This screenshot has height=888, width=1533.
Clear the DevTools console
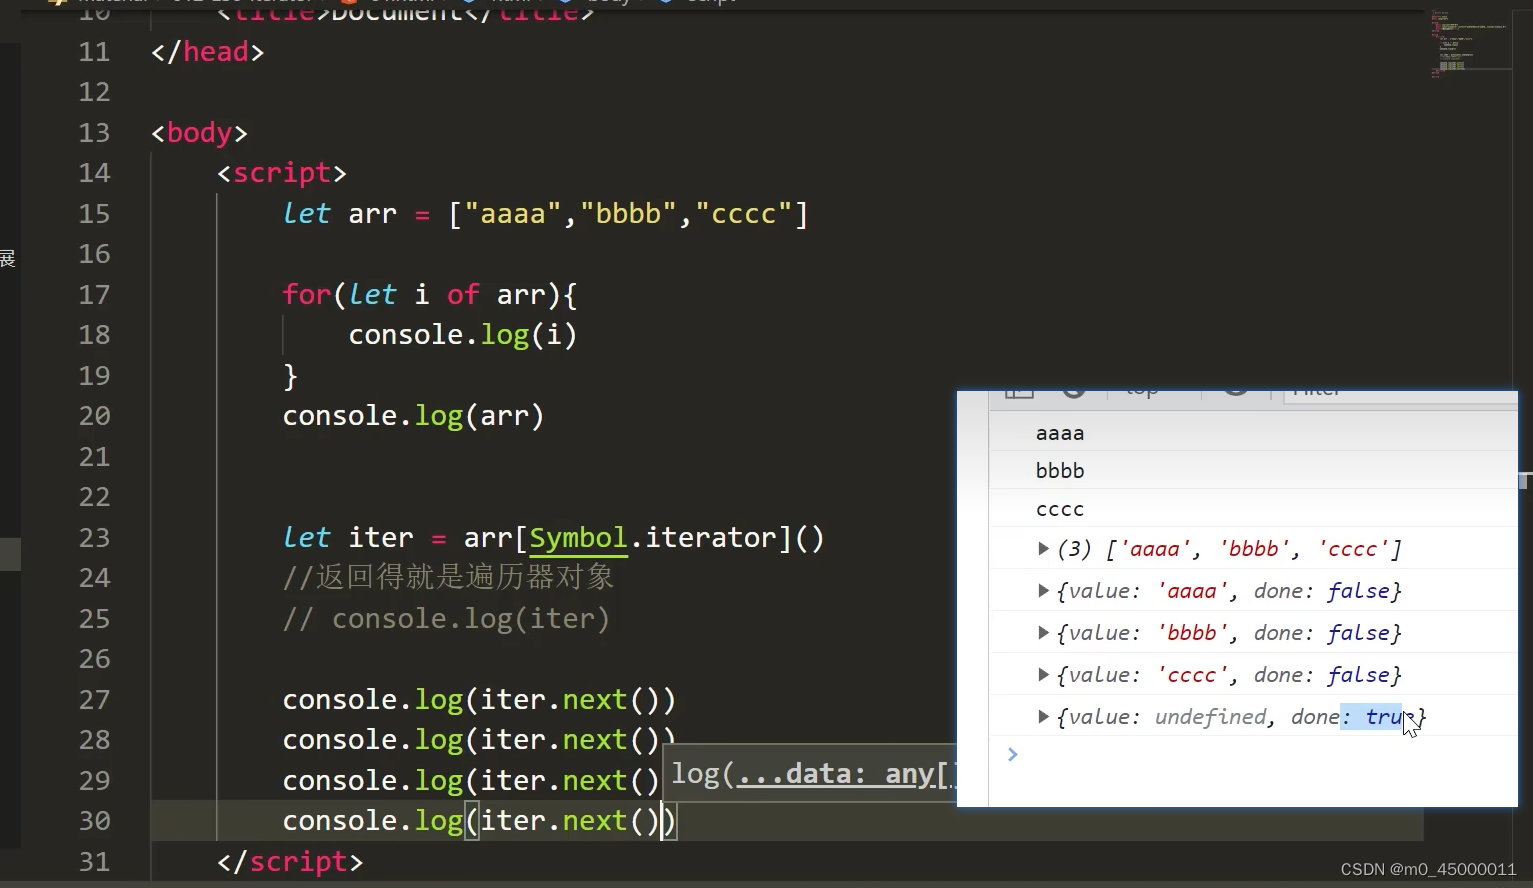click(x=1075, y=393)
